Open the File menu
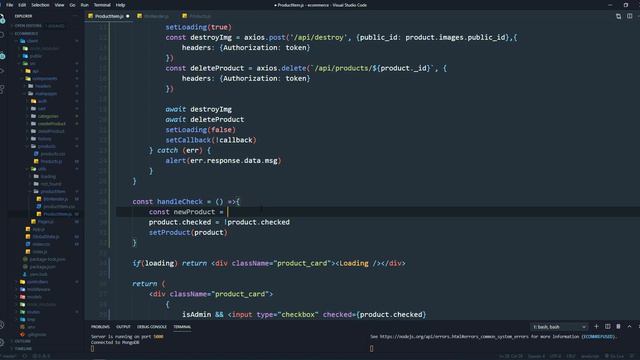Image resolution: width=640 pixels, height=360 pixels. point(9,5)
